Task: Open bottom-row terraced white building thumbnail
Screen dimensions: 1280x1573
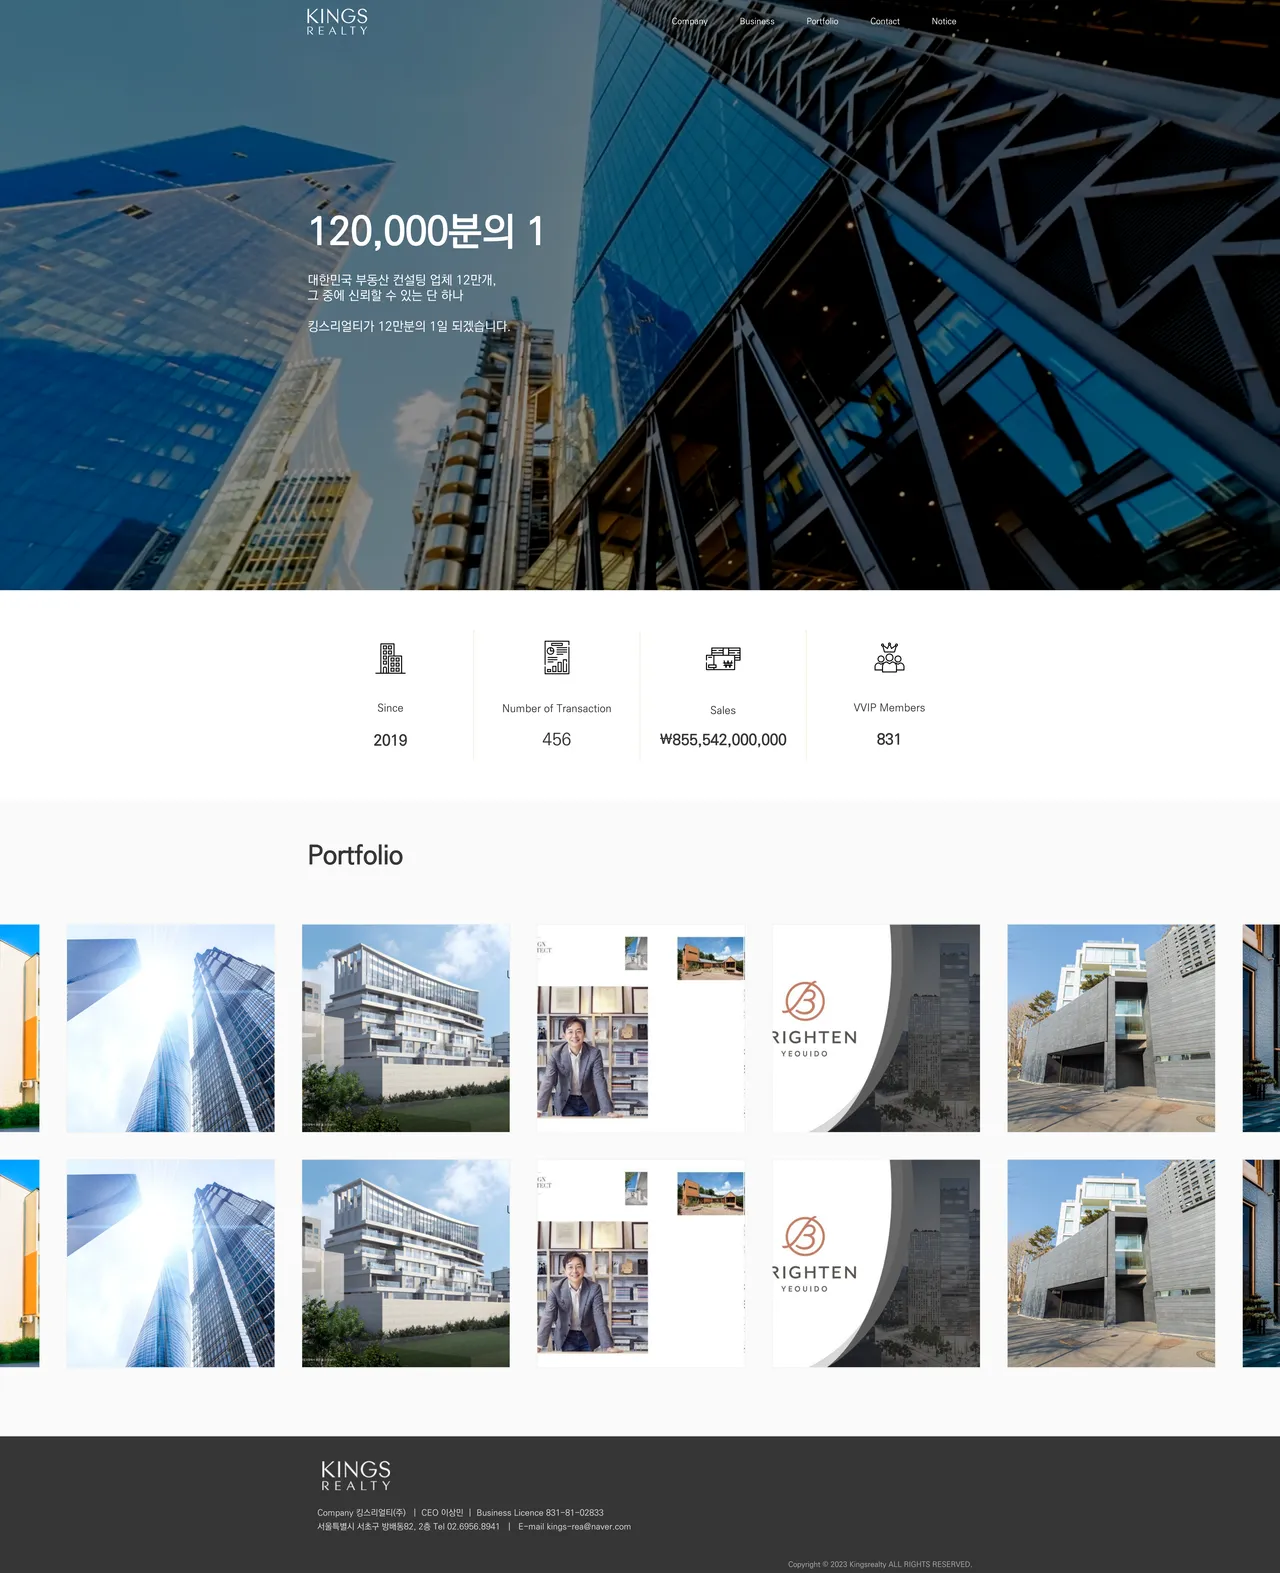Action: (406, 1263)
